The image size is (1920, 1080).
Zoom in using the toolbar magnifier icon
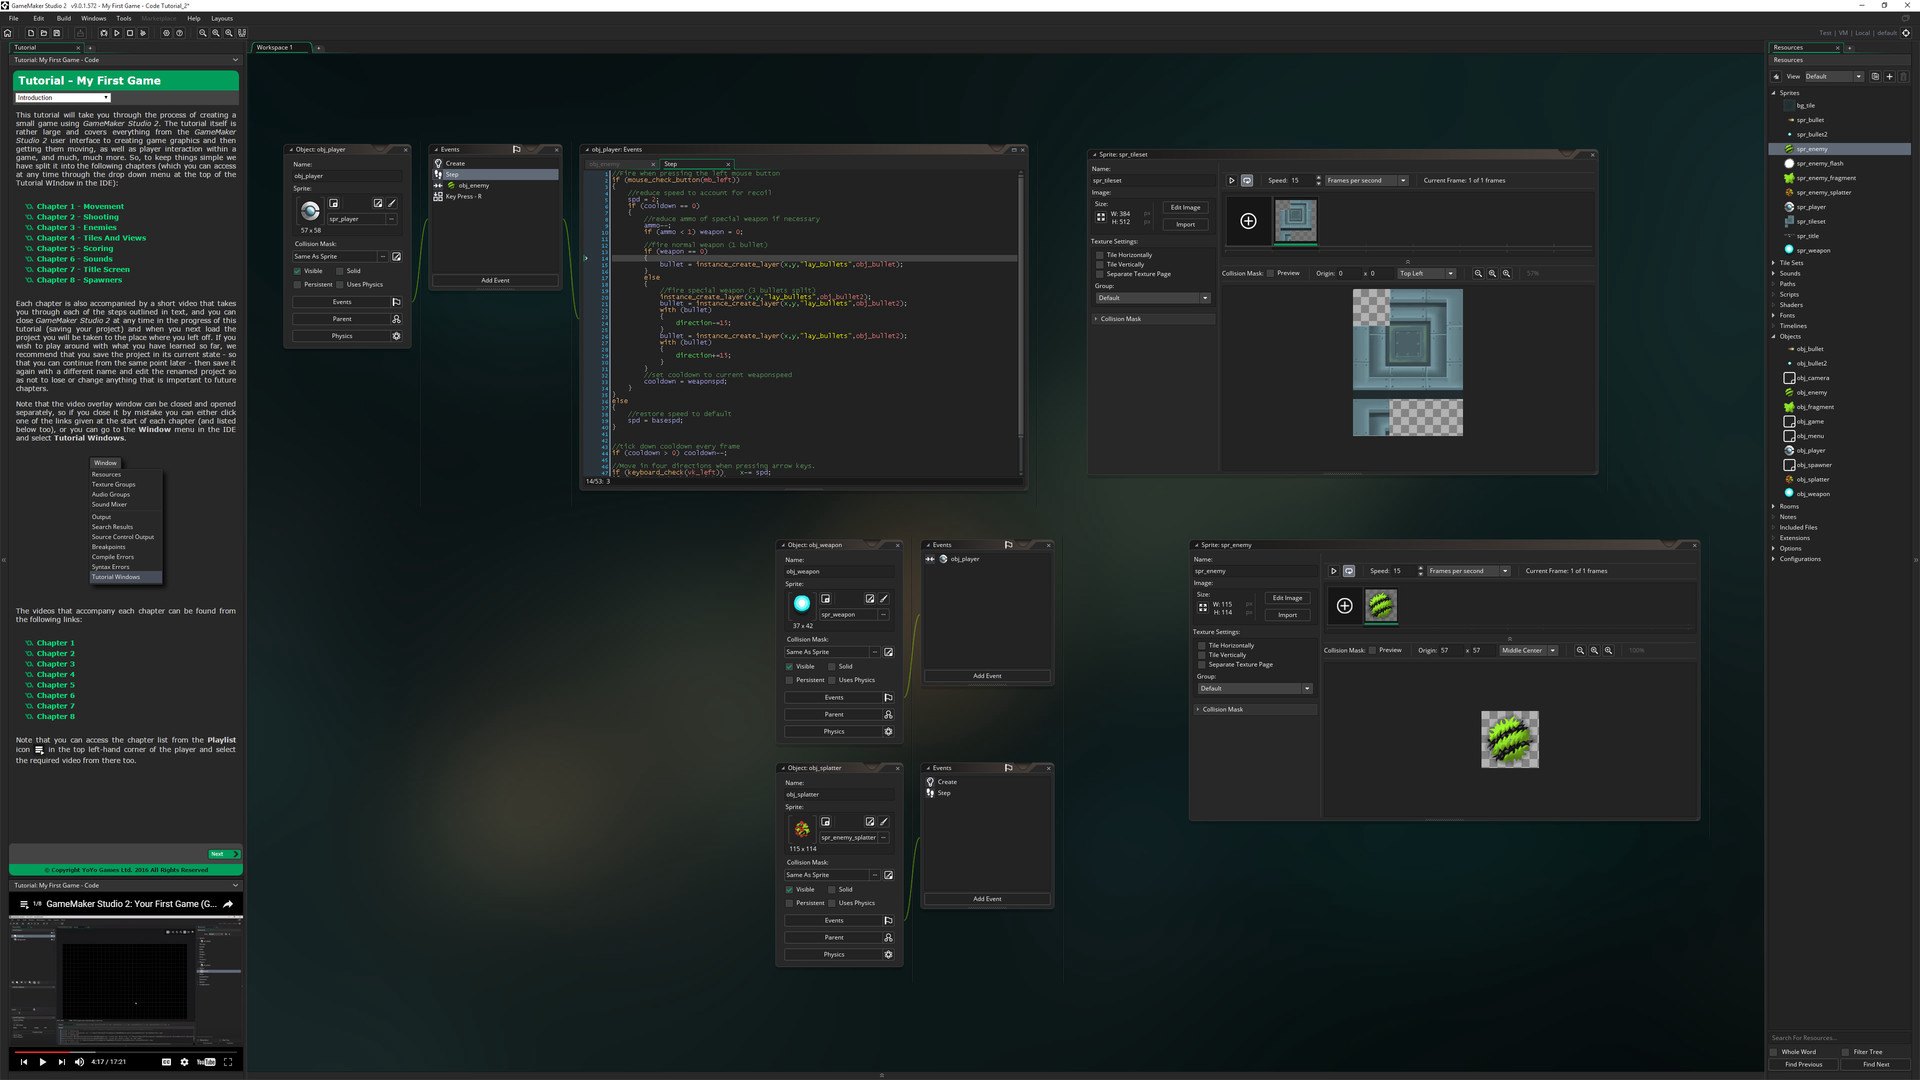[203, 33]
